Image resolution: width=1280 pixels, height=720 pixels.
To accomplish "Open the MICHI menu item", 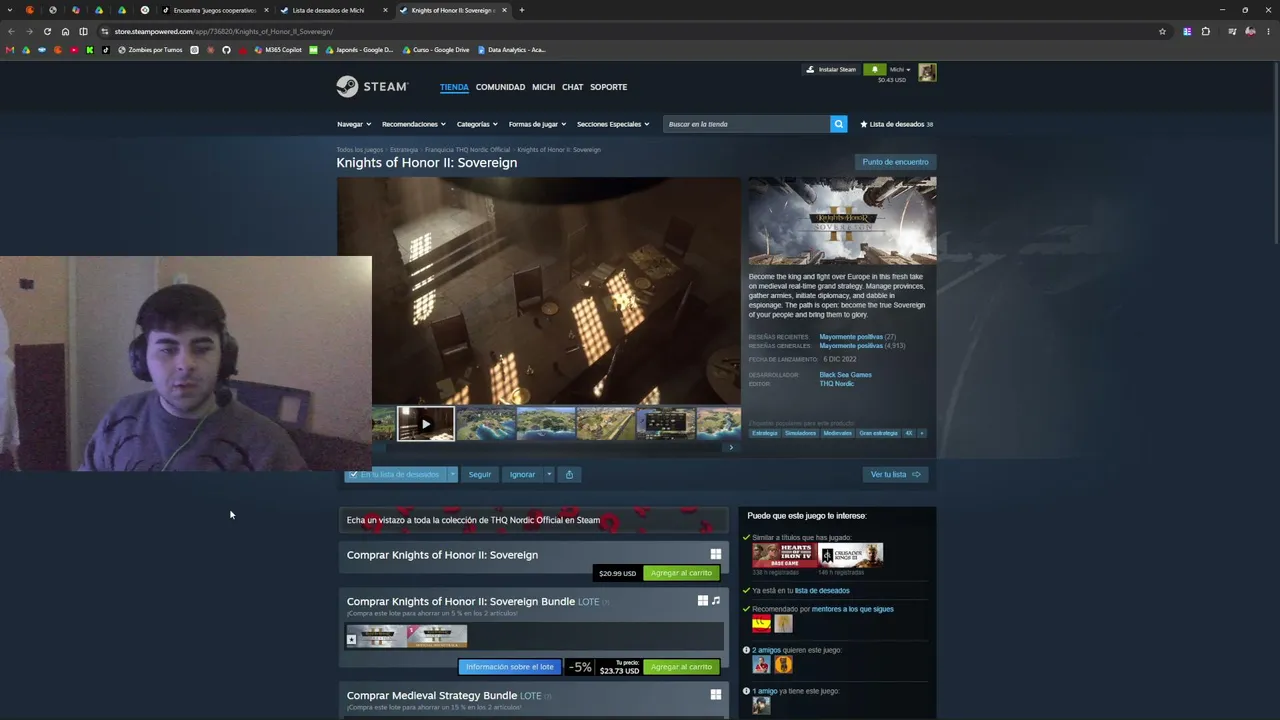I will pos(543,87).
